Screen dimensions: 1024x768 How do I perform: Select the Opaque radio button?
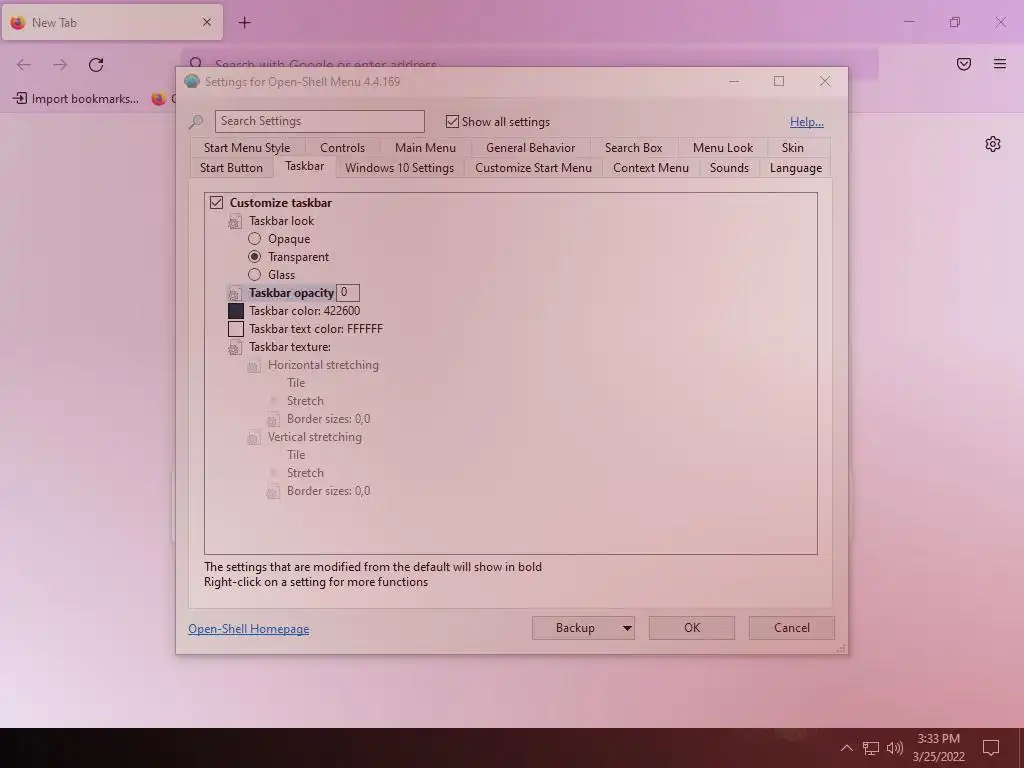click(x=255, y=238)
